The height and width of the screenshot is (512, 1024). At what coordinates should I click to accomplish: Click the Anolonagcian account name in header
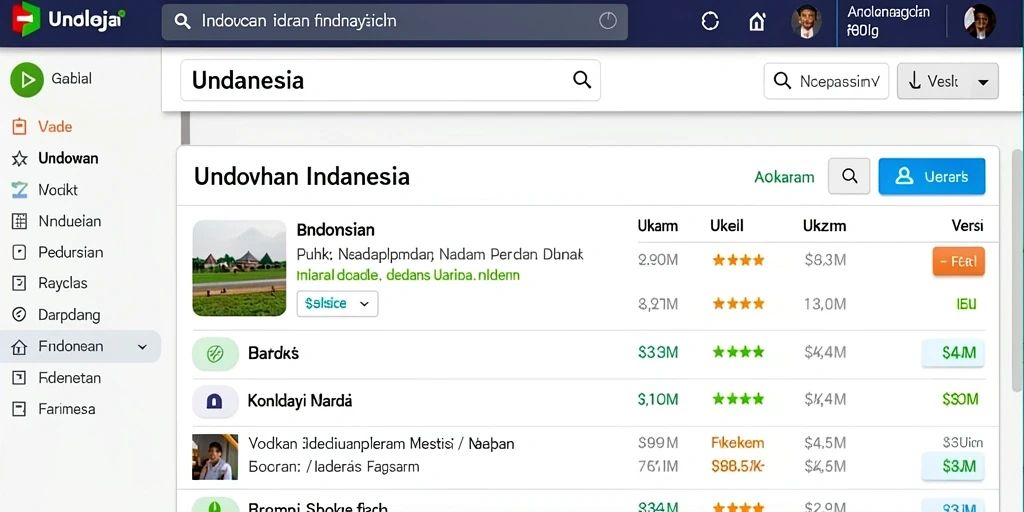pos(888,12)
